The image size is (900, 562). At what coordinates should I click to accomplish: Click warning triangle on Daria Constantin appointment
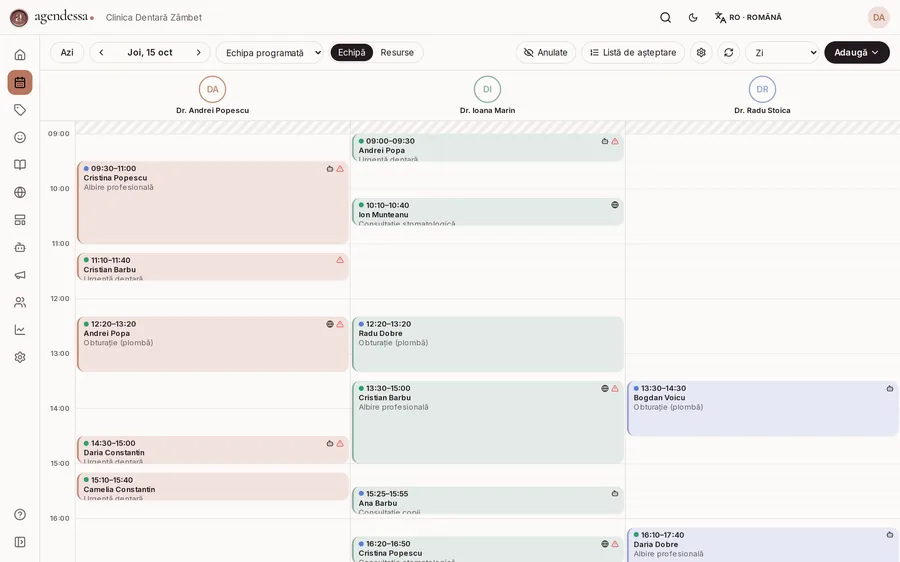pos(340,443)
